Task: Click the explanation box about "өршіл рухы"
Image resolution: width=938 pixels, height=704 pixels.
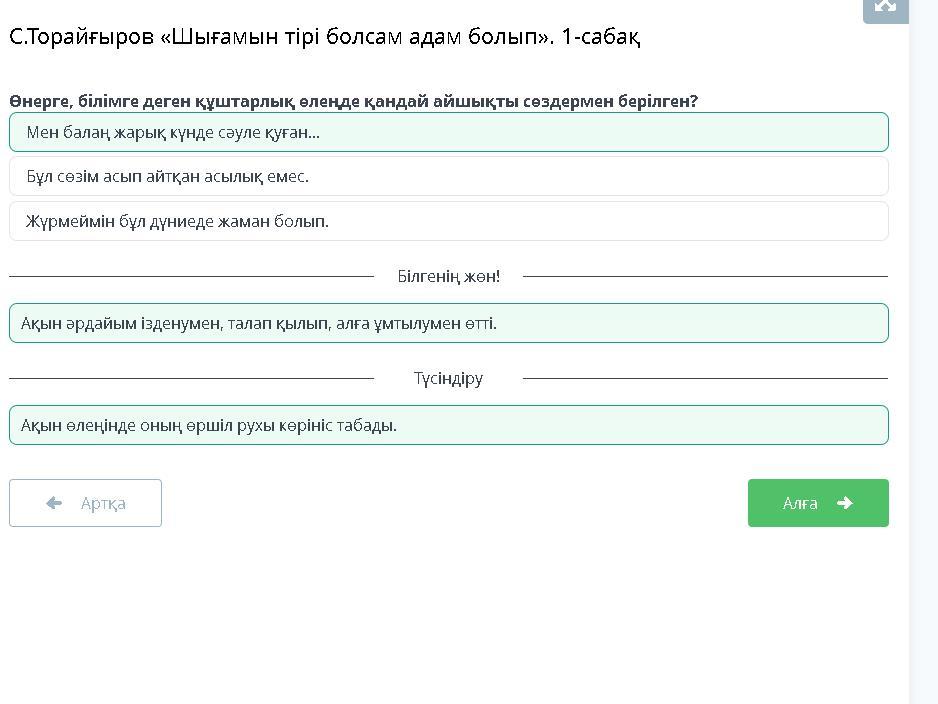Action: pyautogui.click(x=448, y=425)
